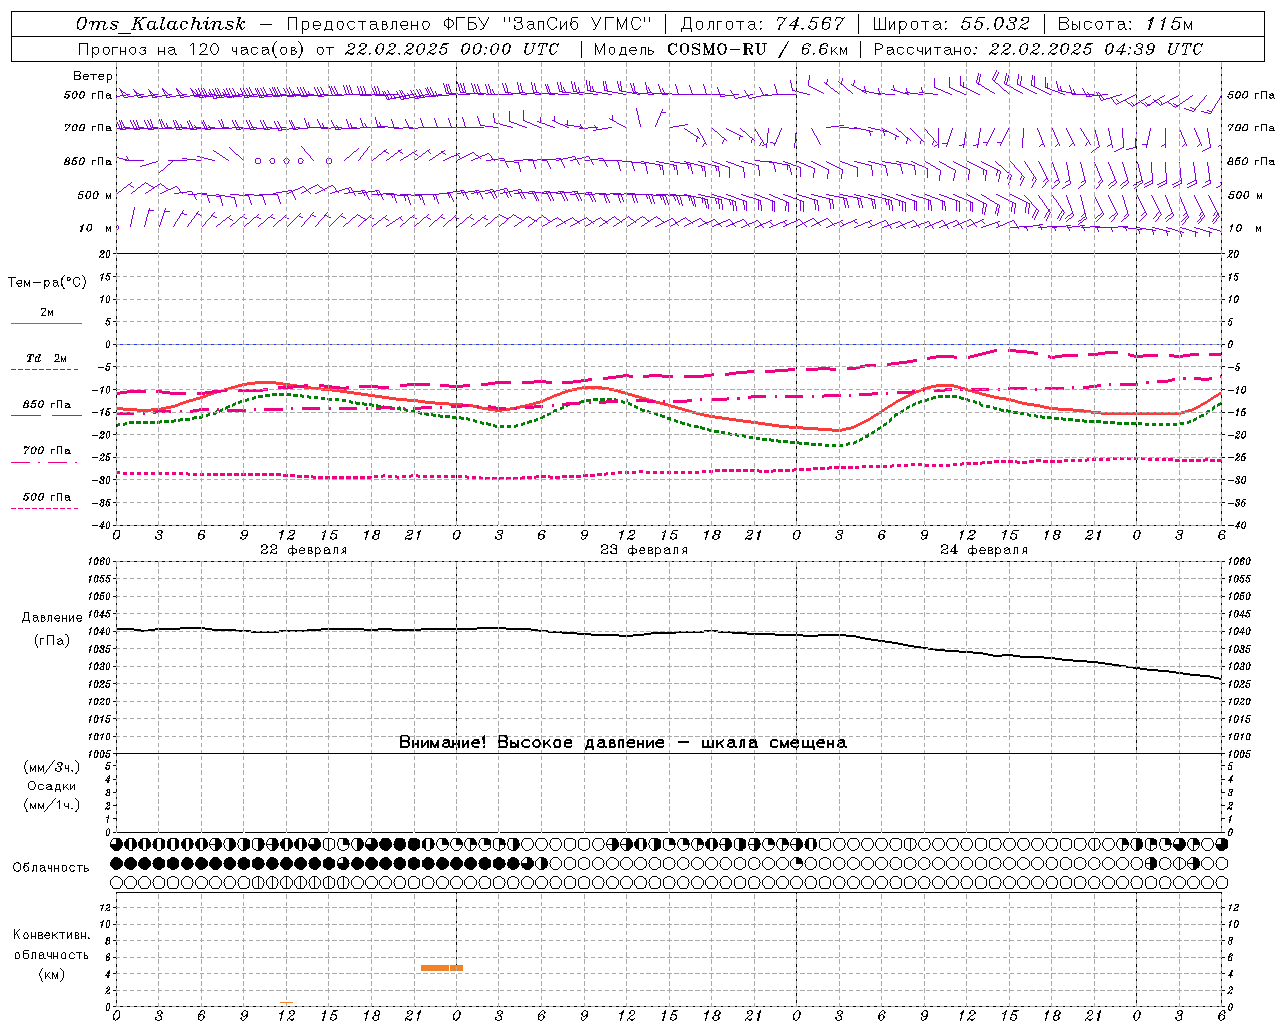Screen dimensions: 1280x1024
Task: Click the (гПа) pressure unit label
Action: (52, 641)
